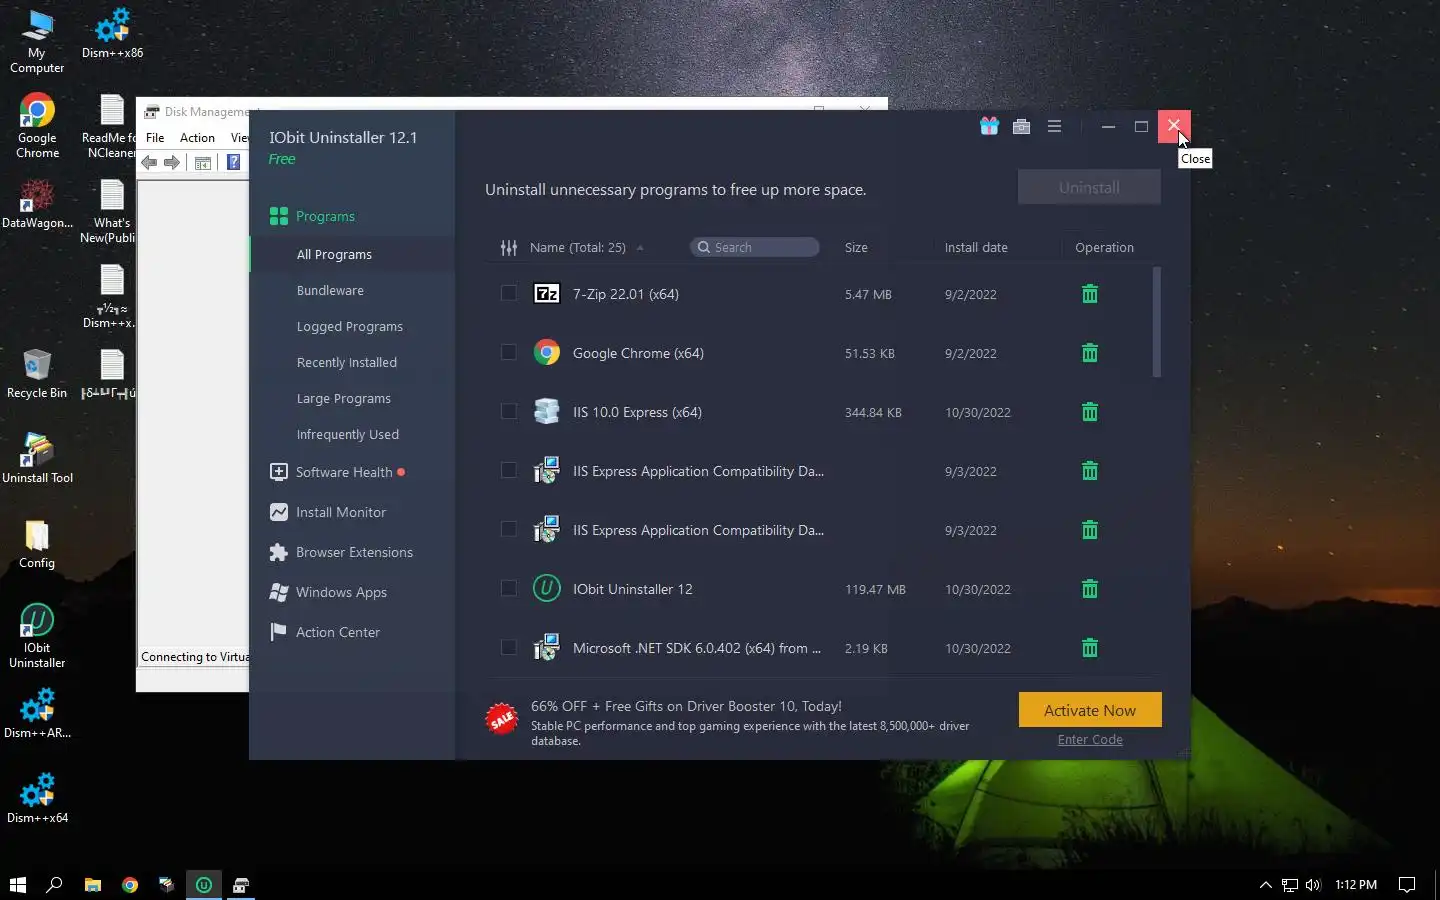Check the 7-Zip 22.01 (x64) checkbox
This screenshot has width=1440, height=900.
(x=509, y=293)
